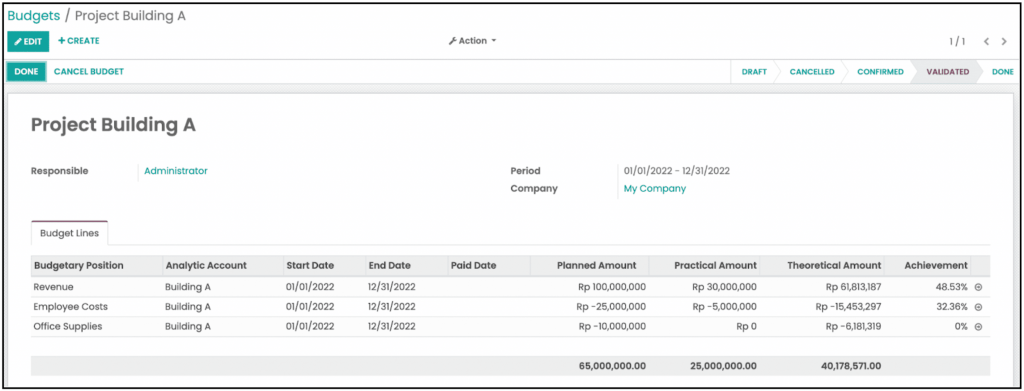Click theoretical amount Rp 61,813,187
The image size is (1024, 391).
(x=854, y=287)
